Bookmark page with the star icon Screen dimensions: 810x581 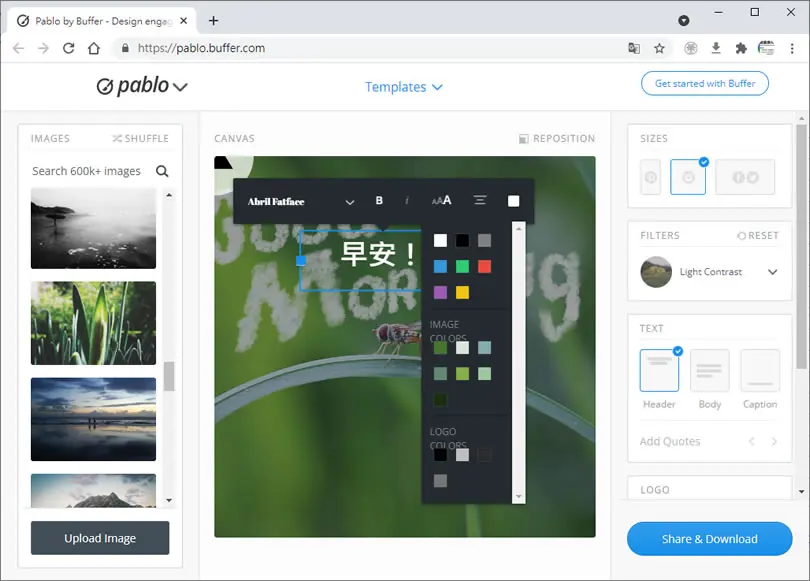click(x=659, y=48)
